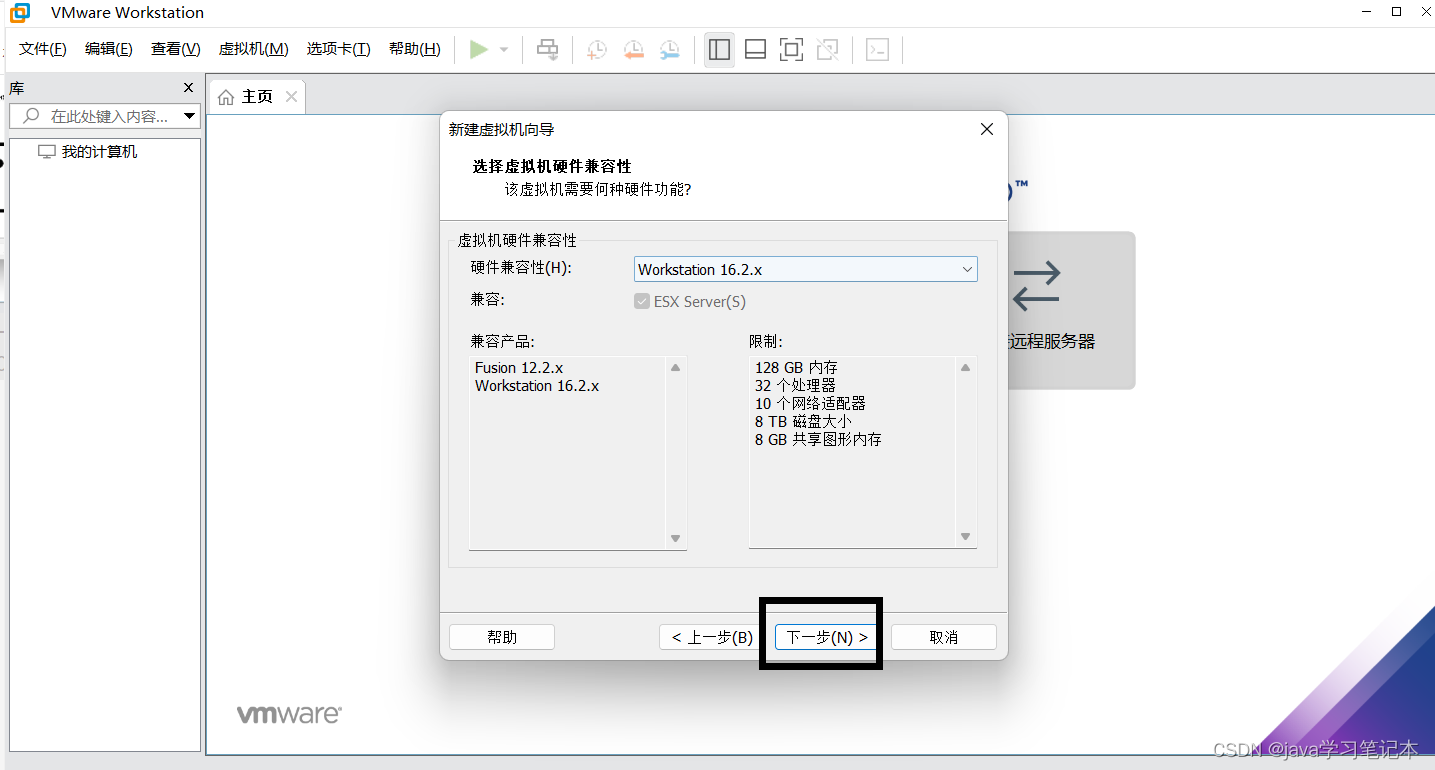
Task: Close the 新建虚拟机向导 dialog
Action: [987, 129]
